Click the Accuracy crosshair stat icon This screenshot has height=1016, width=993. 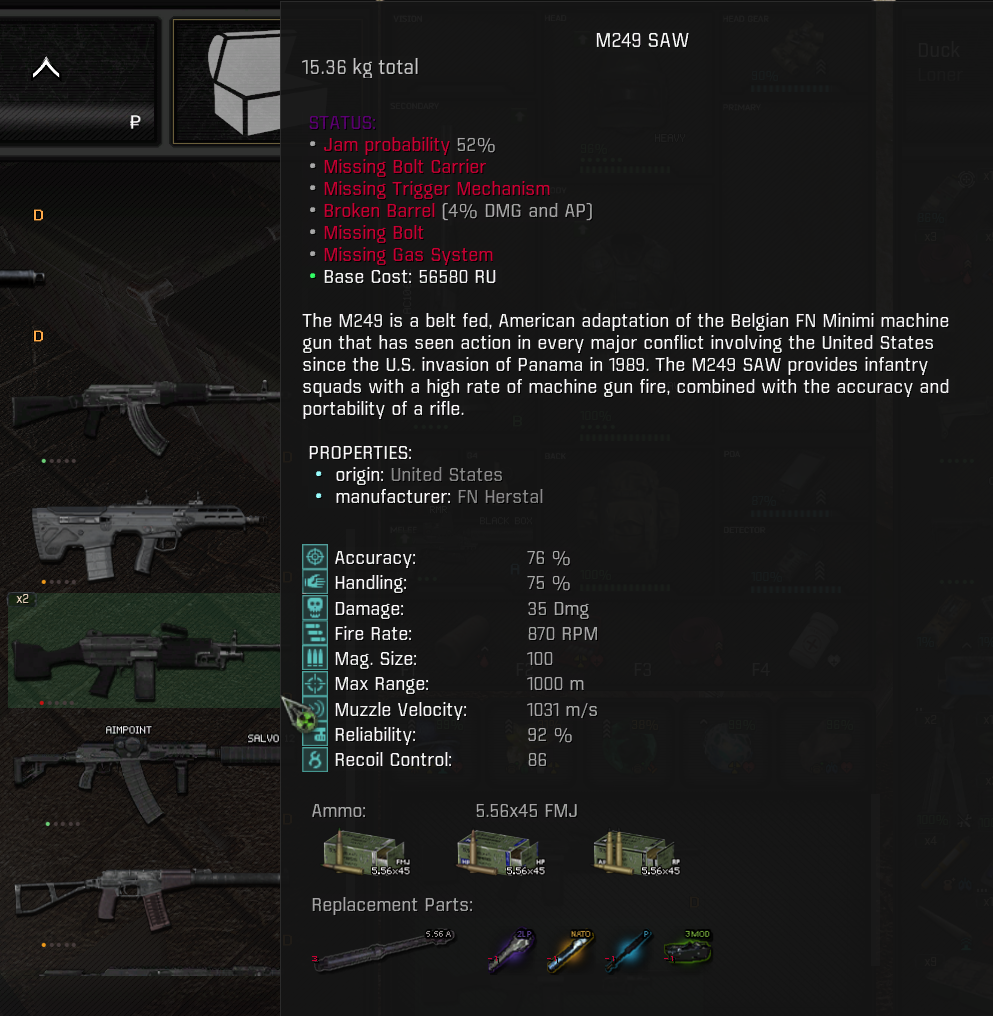tap(315, 557)
